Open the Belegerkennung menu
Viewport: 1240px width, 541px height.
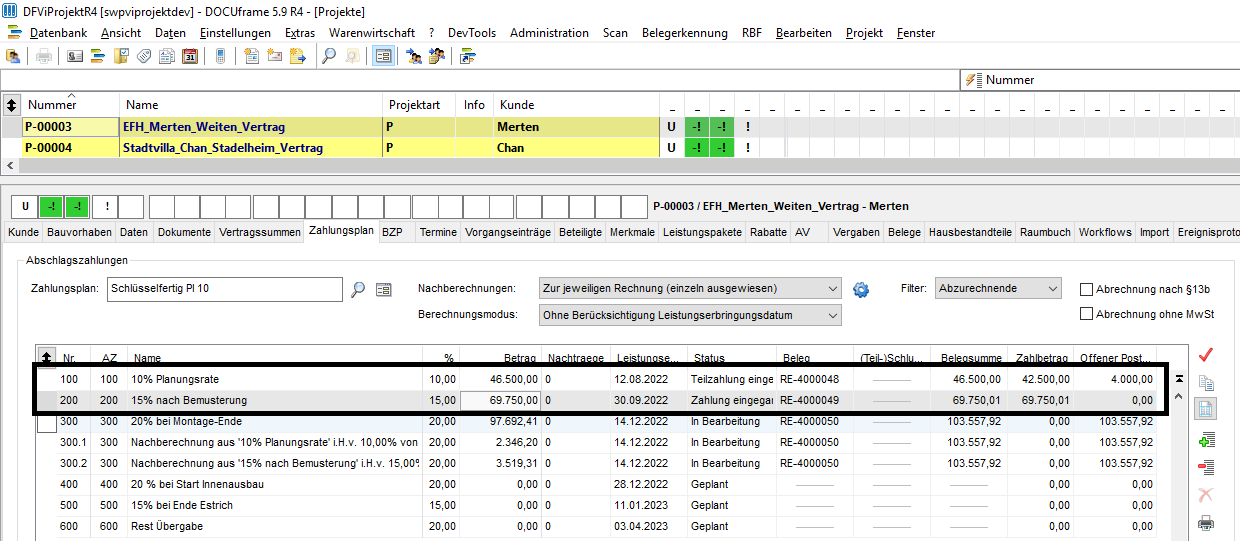coord(685,33)
